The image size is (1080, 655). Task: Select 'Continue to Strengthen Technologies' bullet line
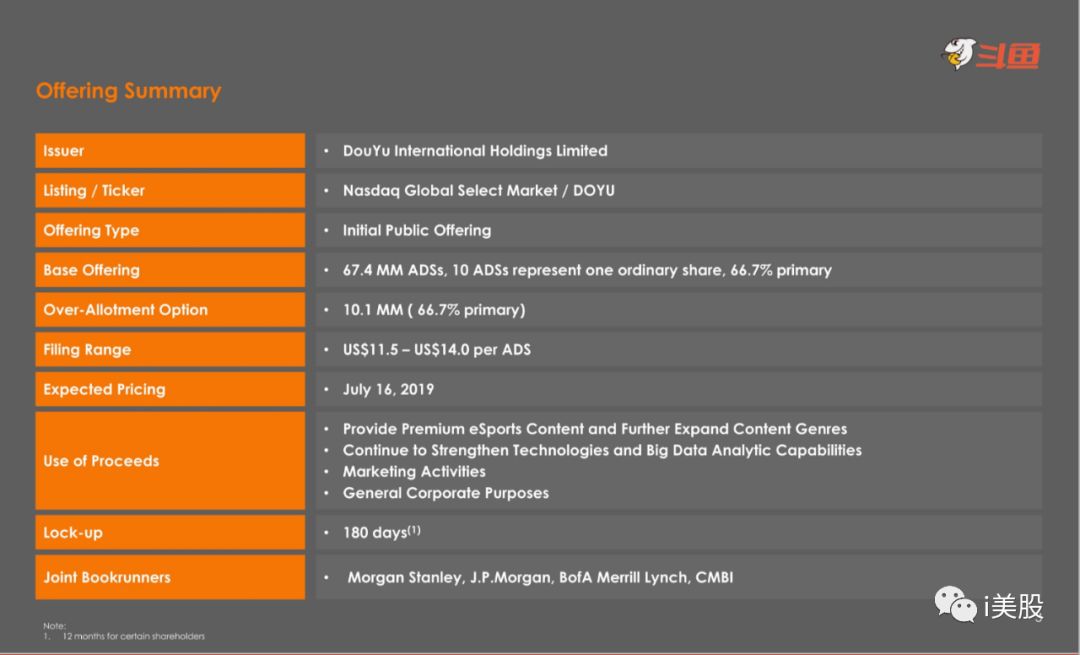[x=602, y=450]
